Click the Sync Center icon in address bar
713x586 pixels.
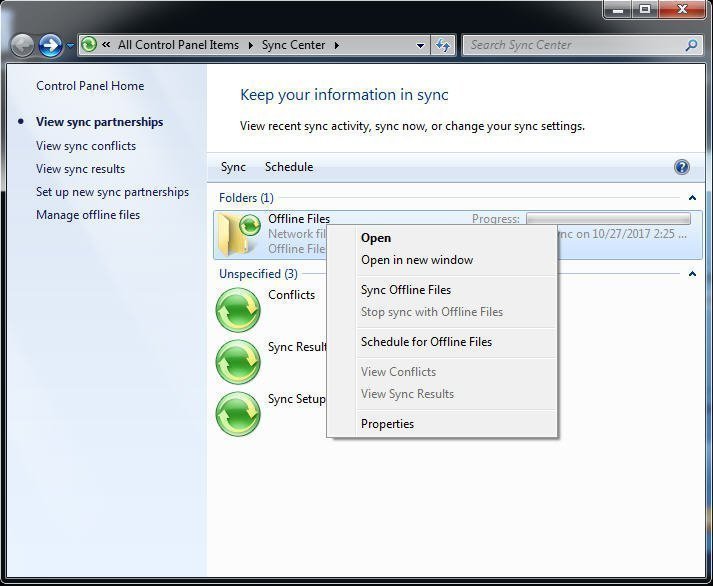point(89,45)
